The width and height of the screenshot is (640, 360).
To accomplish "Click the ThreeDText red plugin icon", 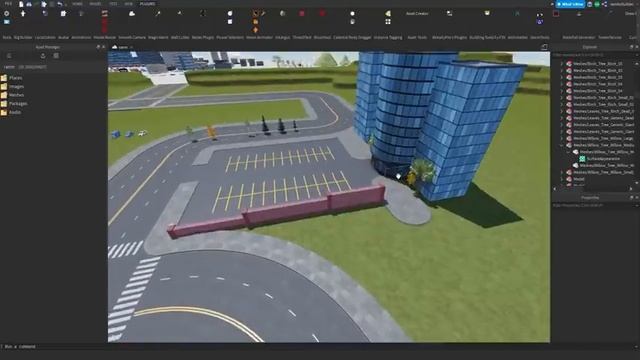I will click(x=302, y=13).
